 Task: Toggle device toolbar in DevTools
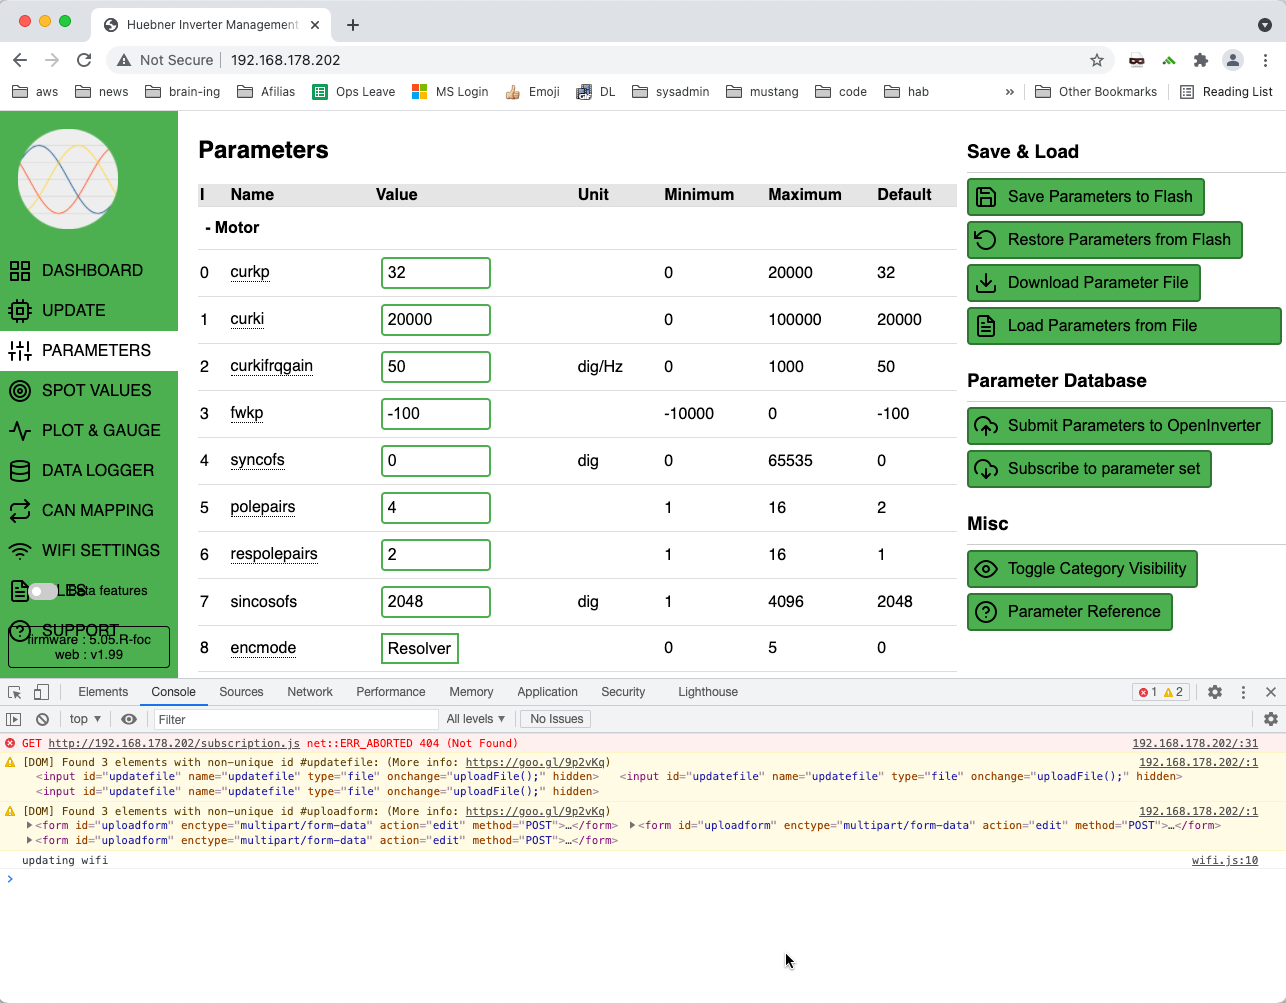[41, 692]
